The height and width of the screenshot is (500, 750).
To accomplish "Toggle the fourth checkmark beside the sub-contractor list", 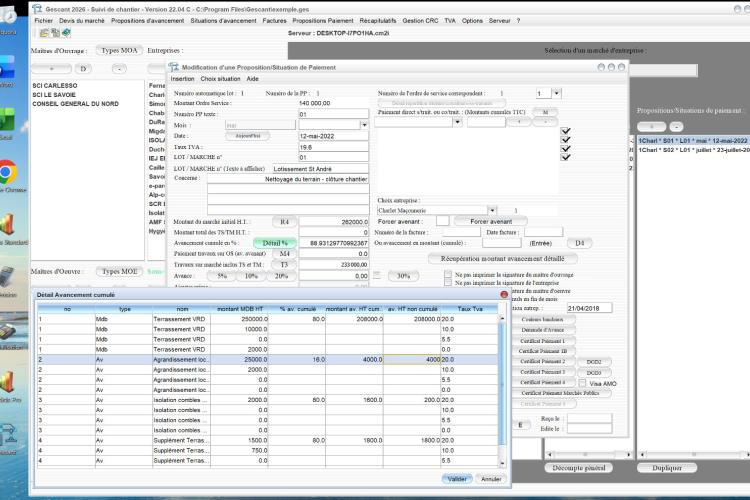I will tap(565, 157).
